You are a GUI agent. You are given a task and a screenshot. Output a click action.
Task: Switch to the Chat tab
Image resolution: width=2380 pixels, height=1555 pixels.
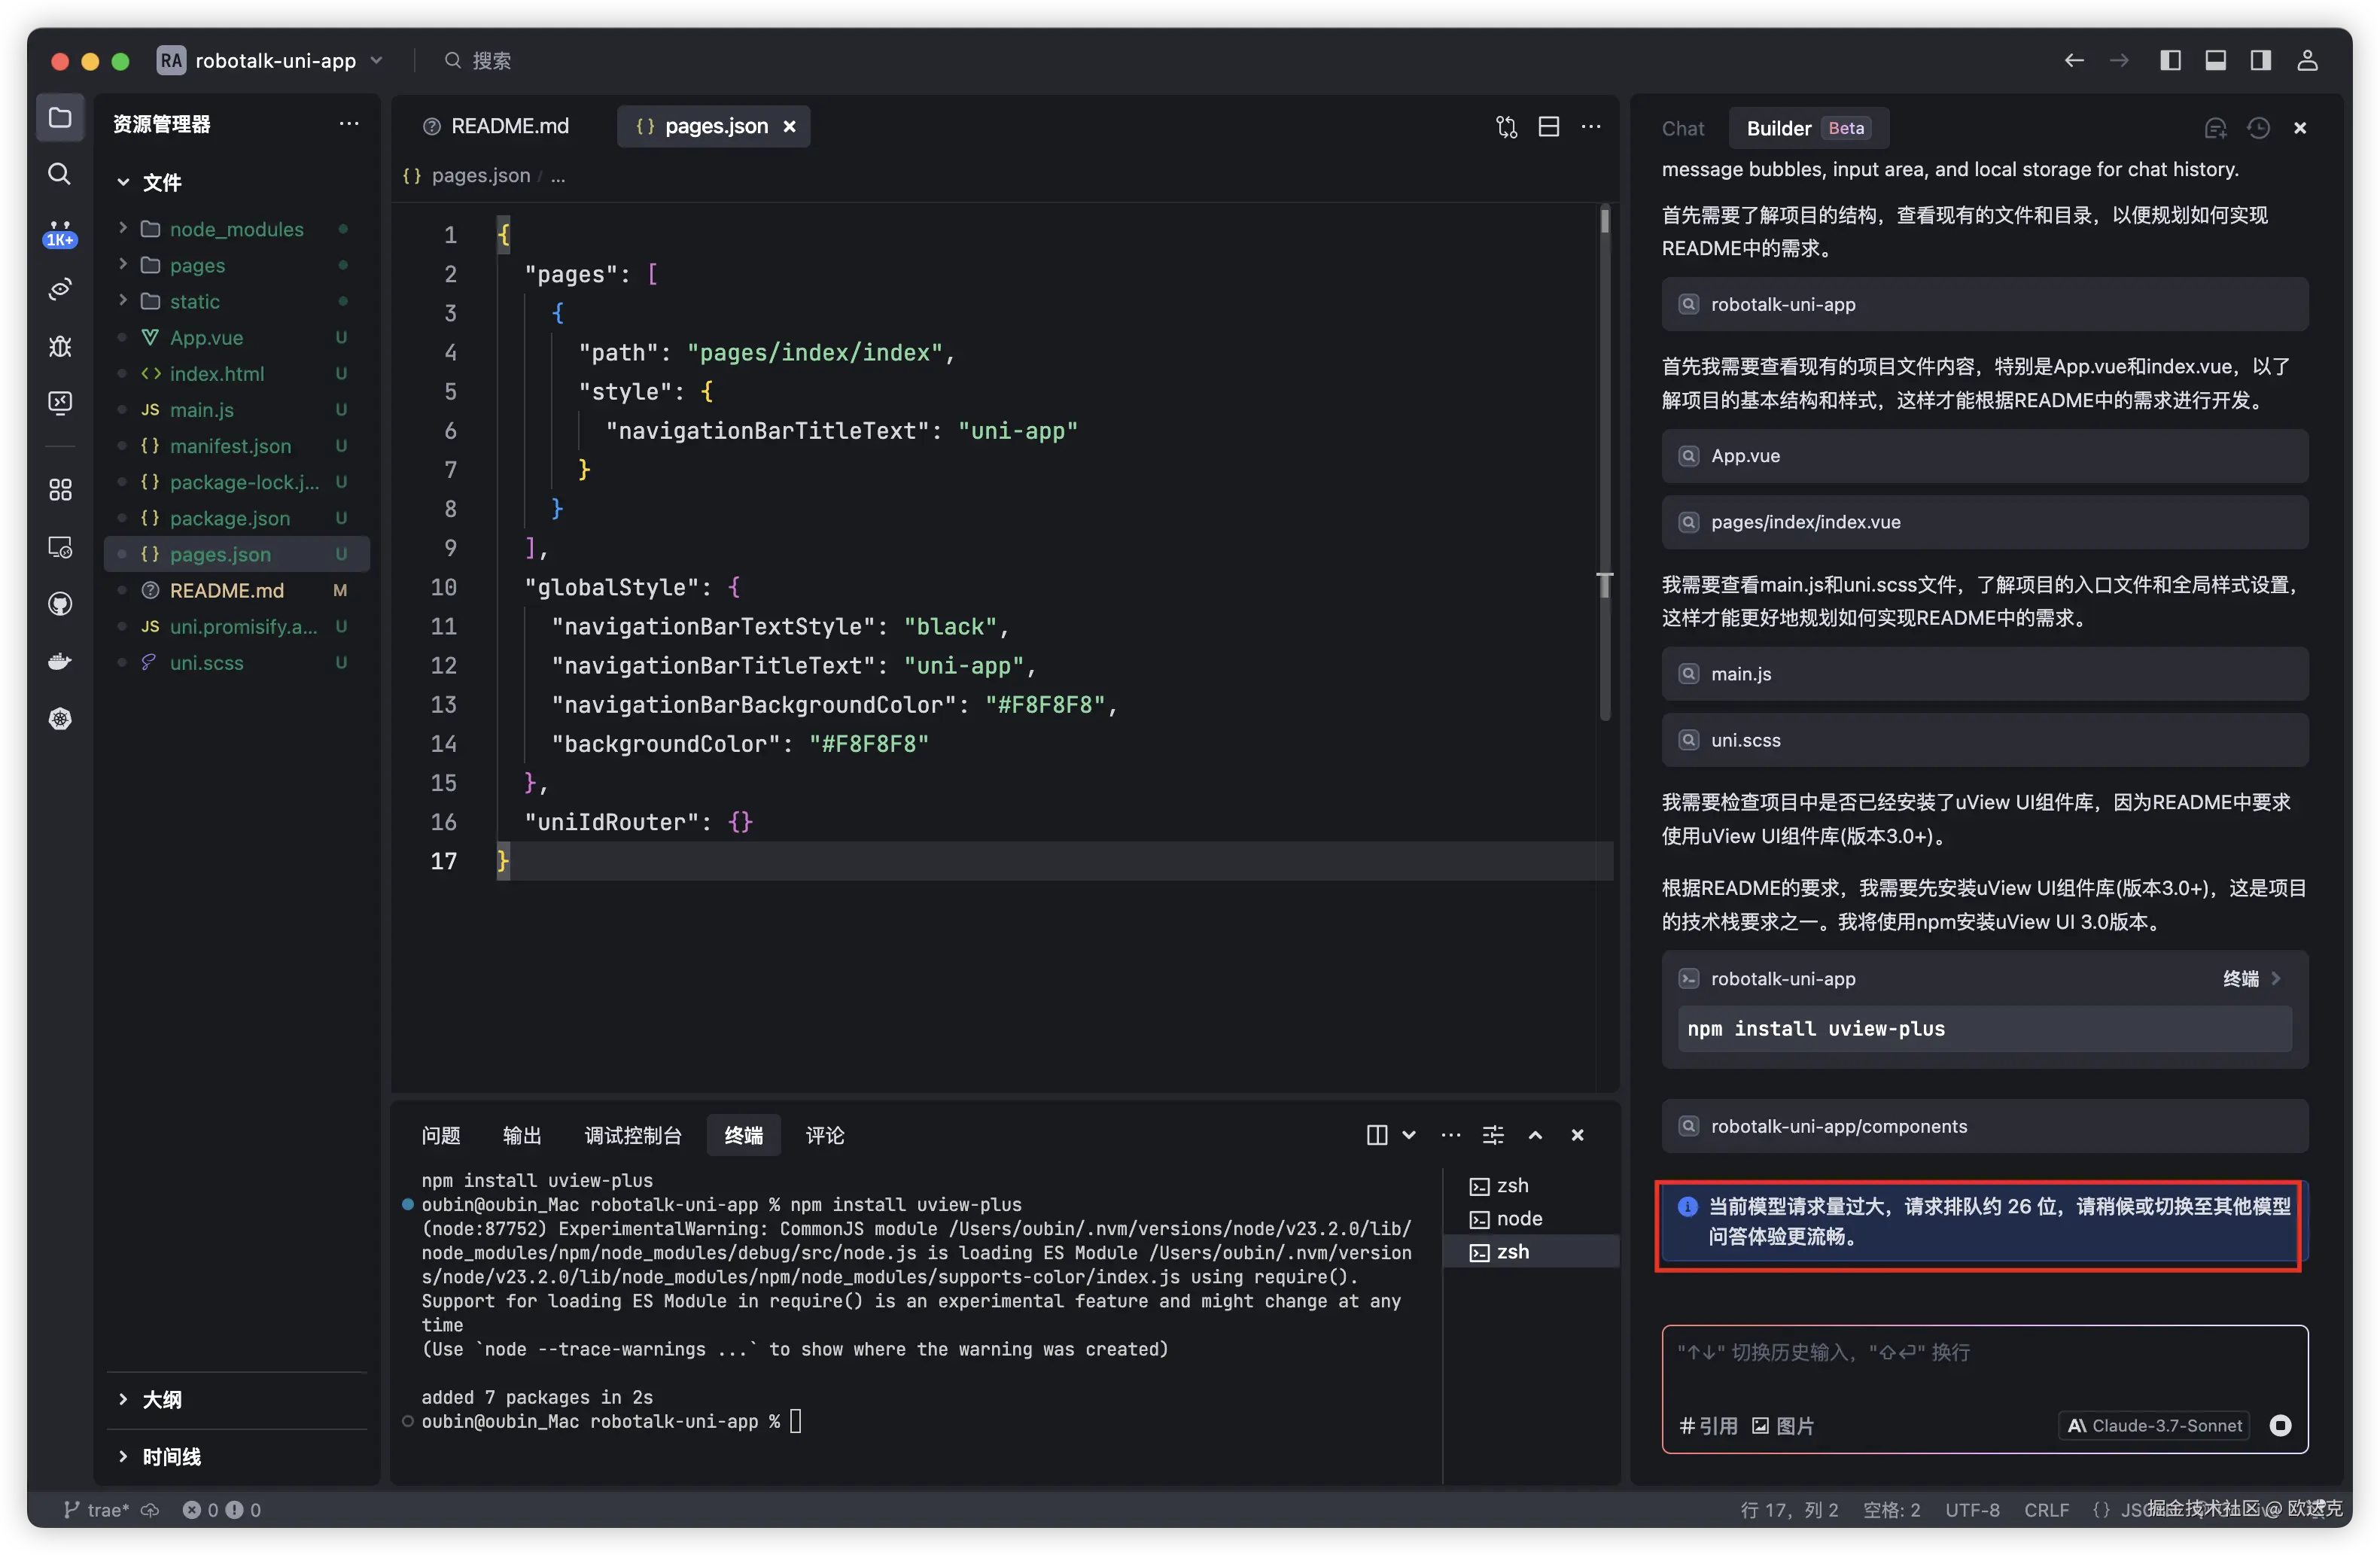tap(1682, 128)
